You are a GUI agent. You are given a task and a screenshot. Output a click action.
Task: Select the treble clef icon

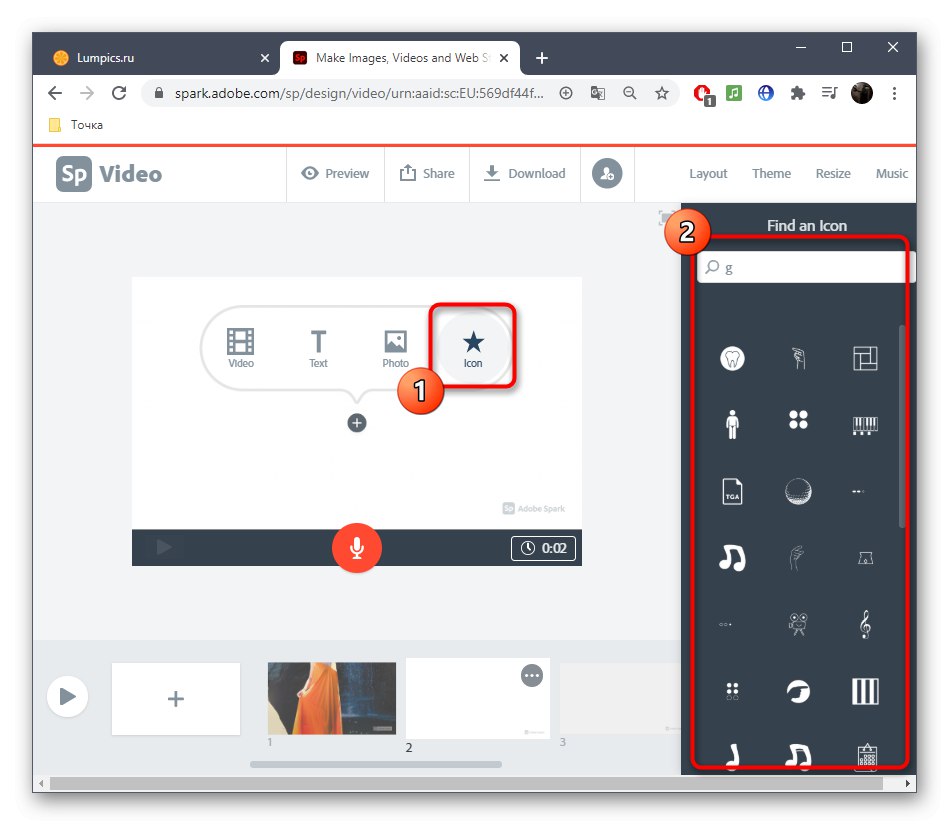point(864,624)
